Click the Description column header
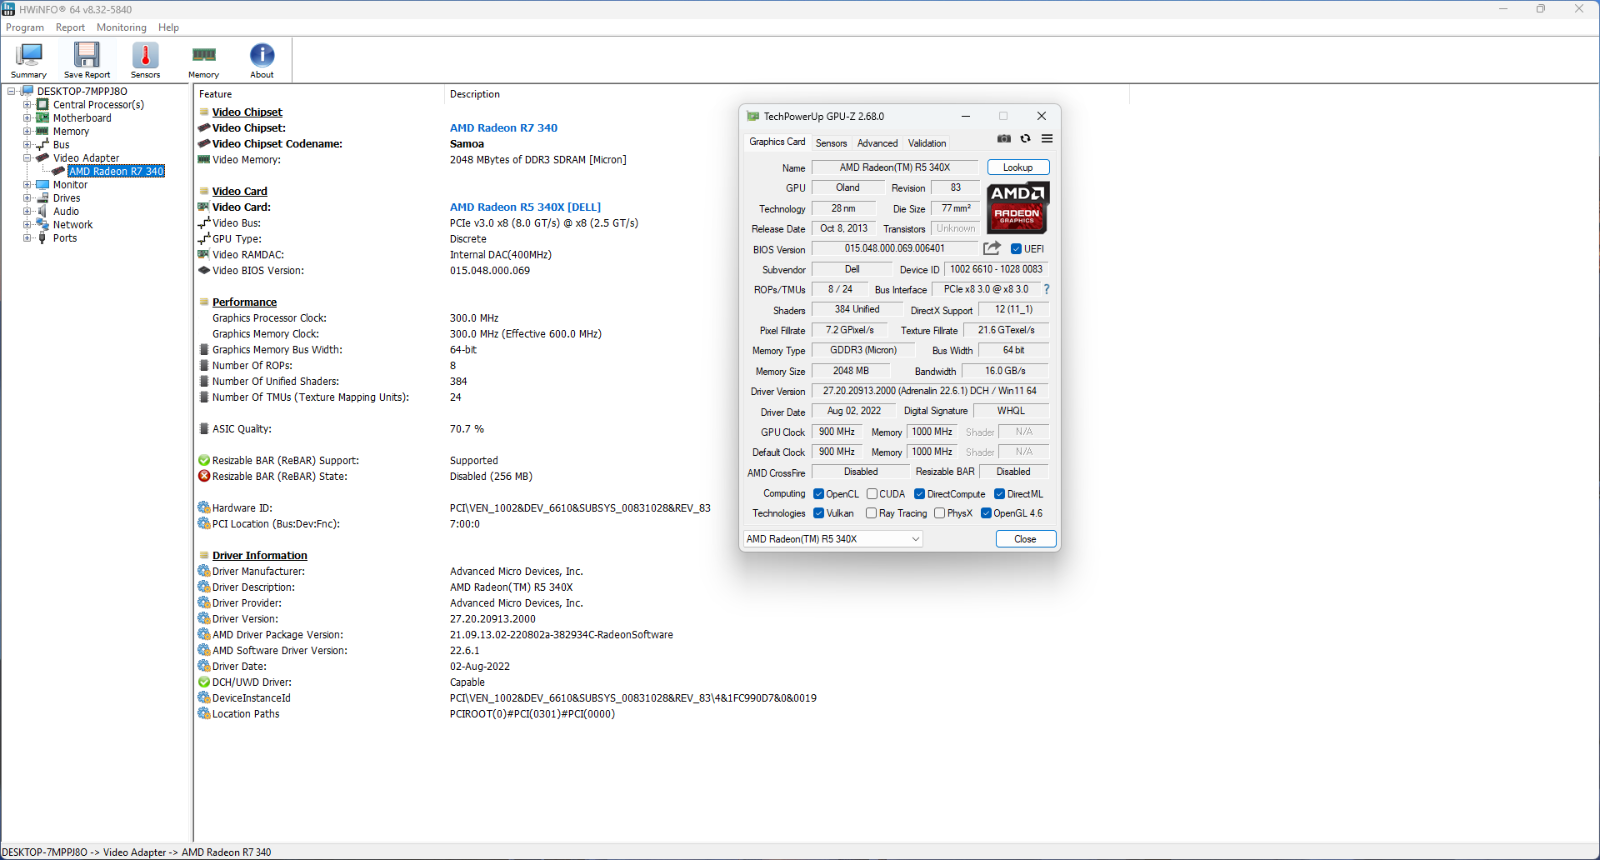The width and height of the screenshot is (1600, 860). click(787, 94)
